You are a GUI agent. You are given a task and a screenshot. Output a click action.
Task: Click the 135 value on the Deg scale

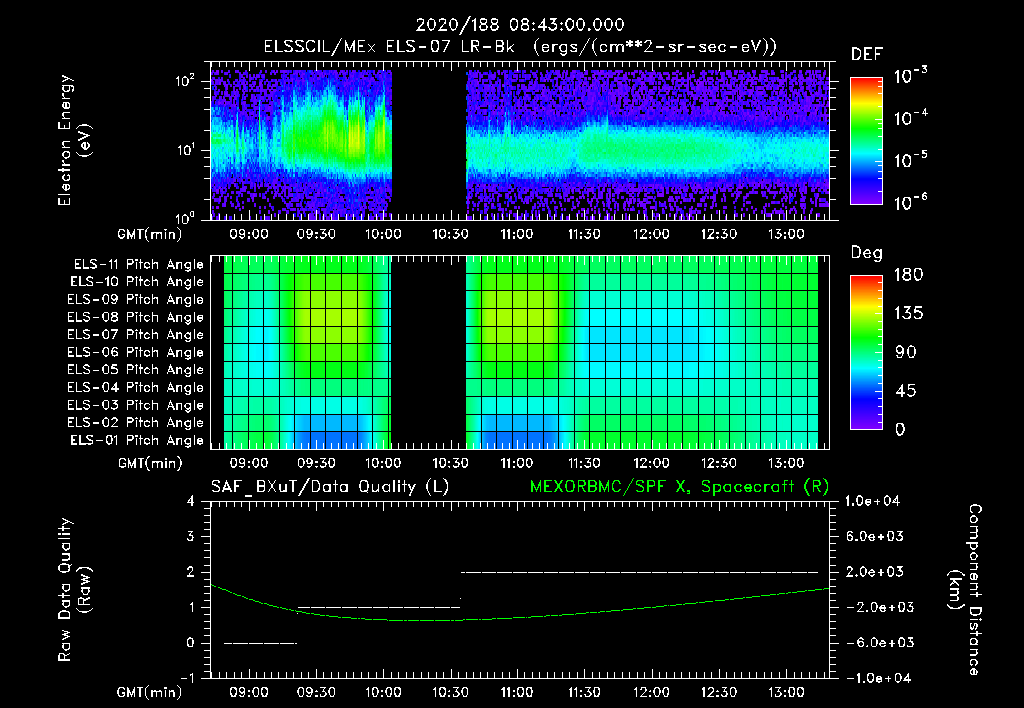(908, 314)
